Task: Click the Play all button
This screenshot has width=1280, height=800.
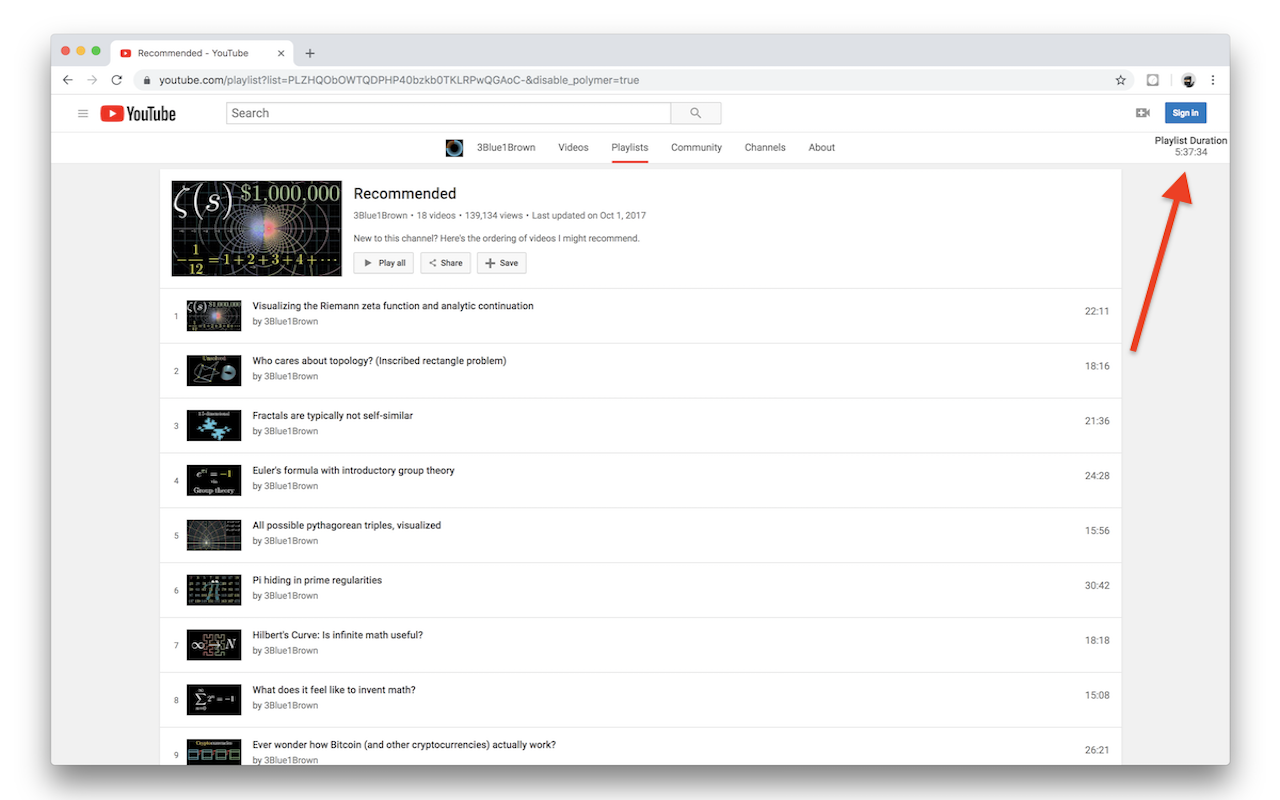Action: tap(383, 263)
